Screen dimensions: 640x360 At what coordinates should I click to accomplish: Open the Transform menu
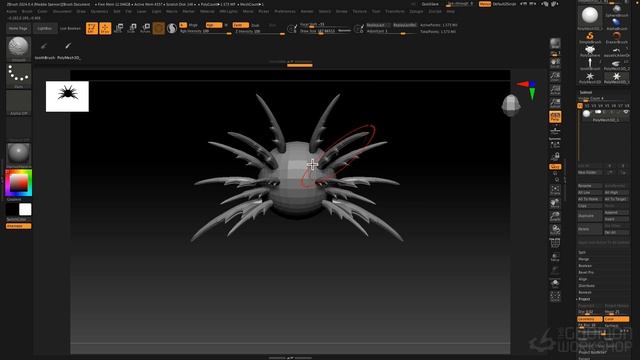pyautogui.click(x=395, y=11)
